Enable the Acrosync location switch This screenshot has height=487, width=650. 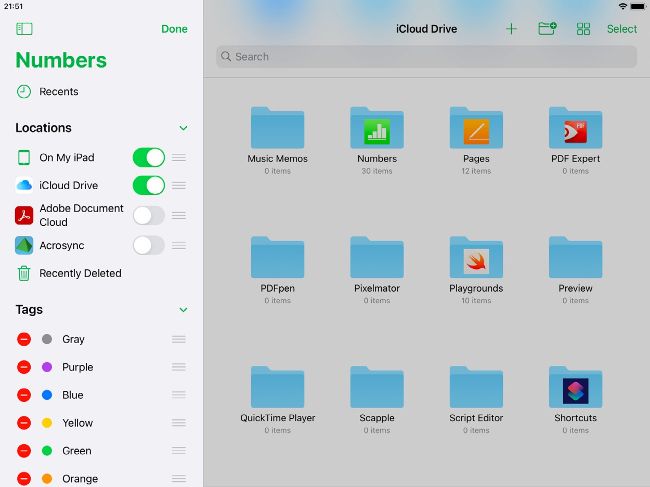(148, 245)
